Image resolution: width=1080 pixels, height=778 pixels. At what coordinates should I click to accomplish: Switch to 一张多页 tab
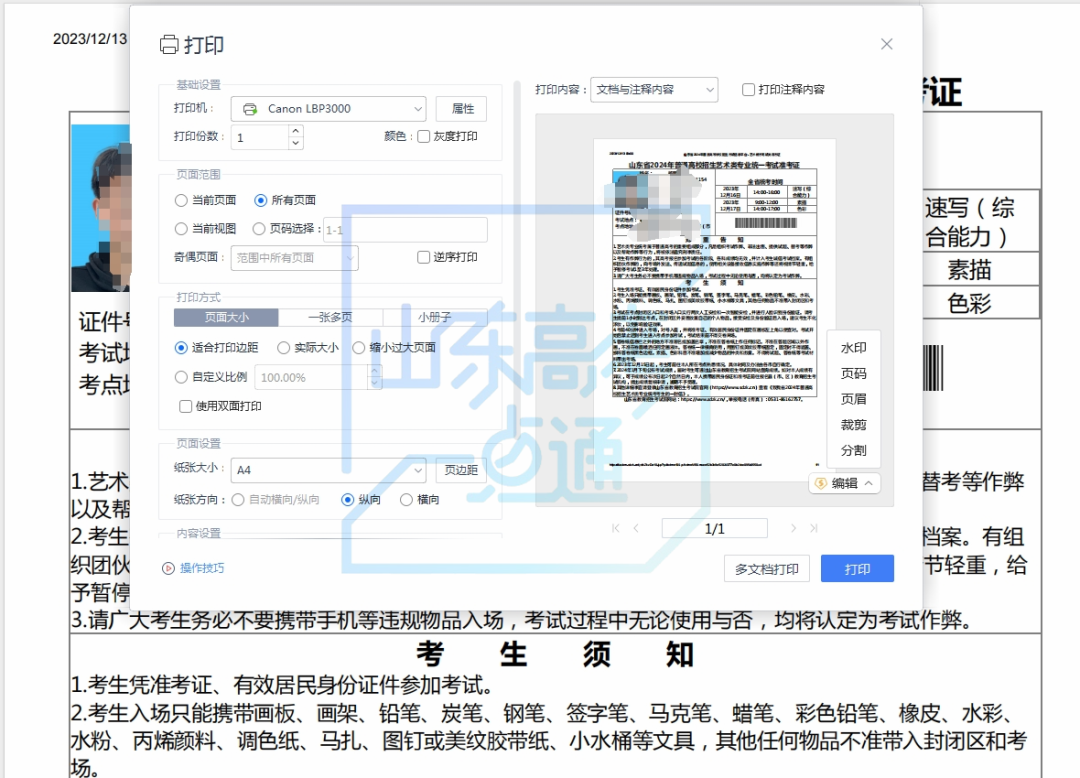[x=329, y=317]
